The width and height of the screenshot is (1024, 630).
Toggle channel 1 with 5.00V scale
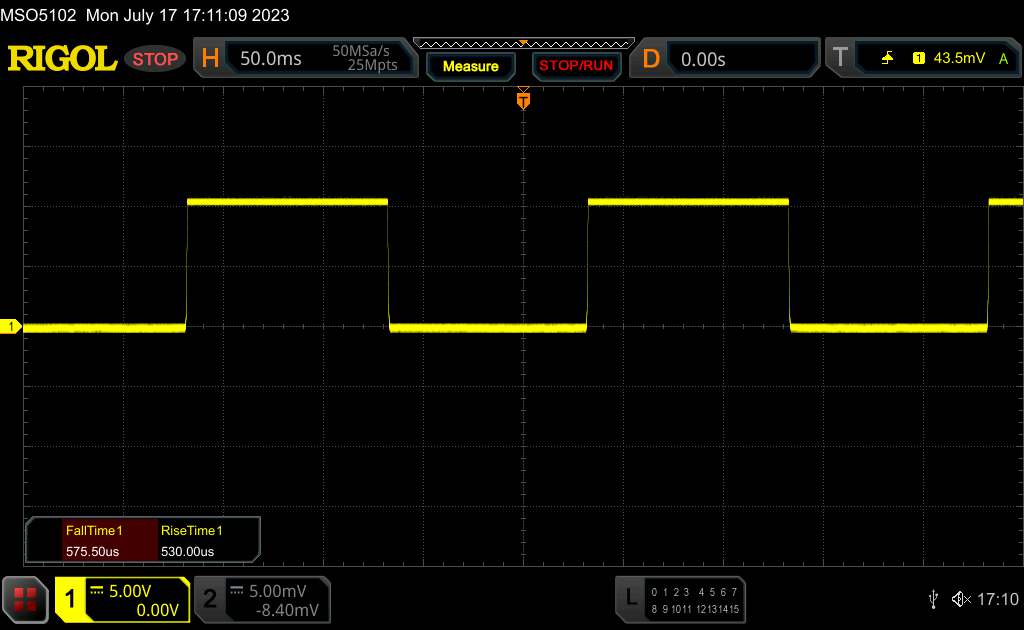[122, 599]
